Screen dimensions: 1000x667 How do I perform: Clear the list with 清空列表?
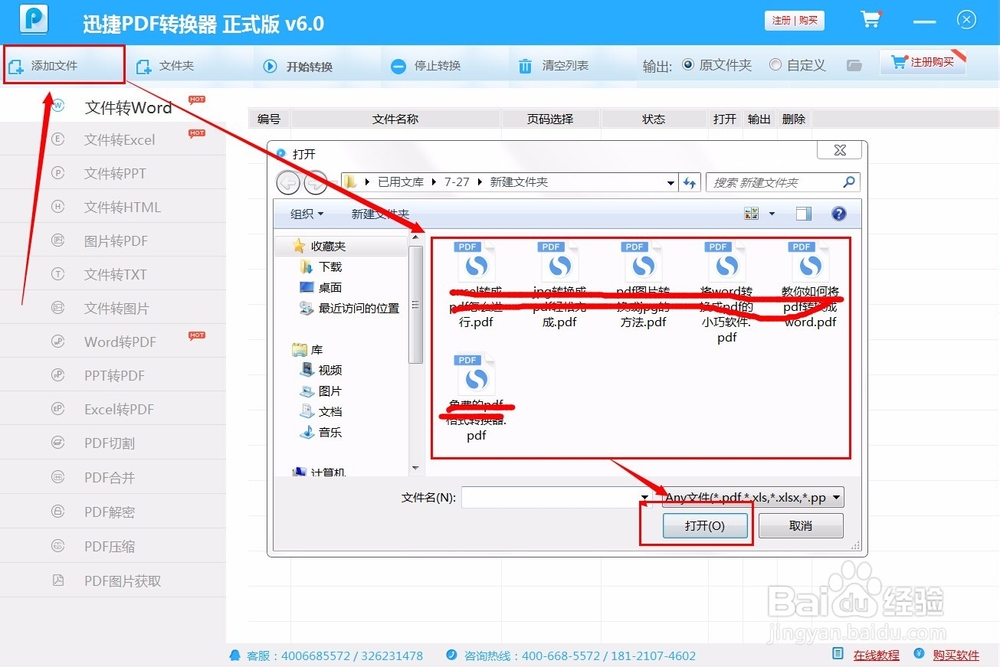click(553, 66)
